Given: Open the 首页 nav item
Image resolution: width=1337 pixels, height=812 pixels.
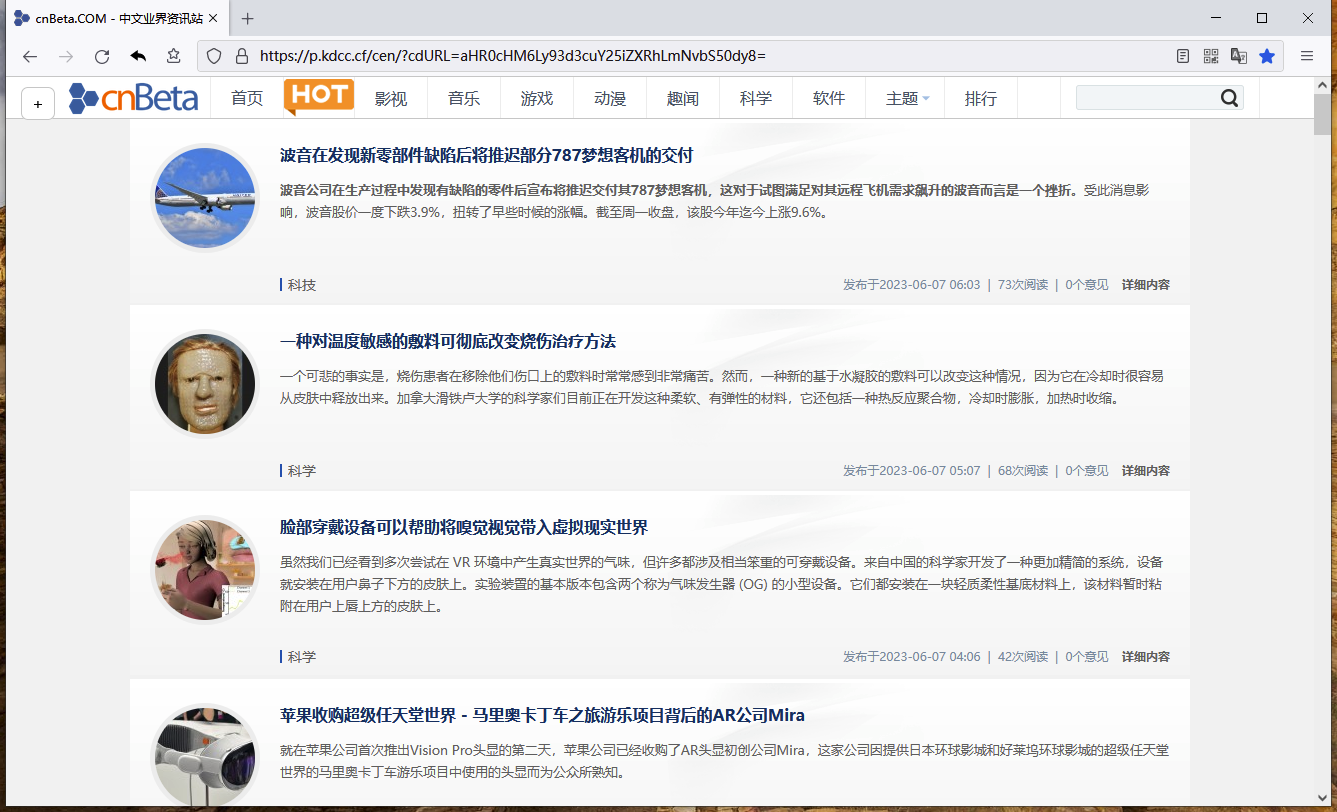Looking at the screenshot, I should click(x=247, y=98).
